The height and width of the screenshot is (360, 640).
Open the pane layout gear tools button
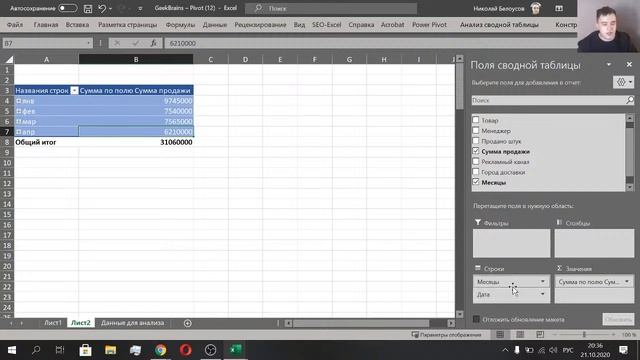[x=624, y=82]
